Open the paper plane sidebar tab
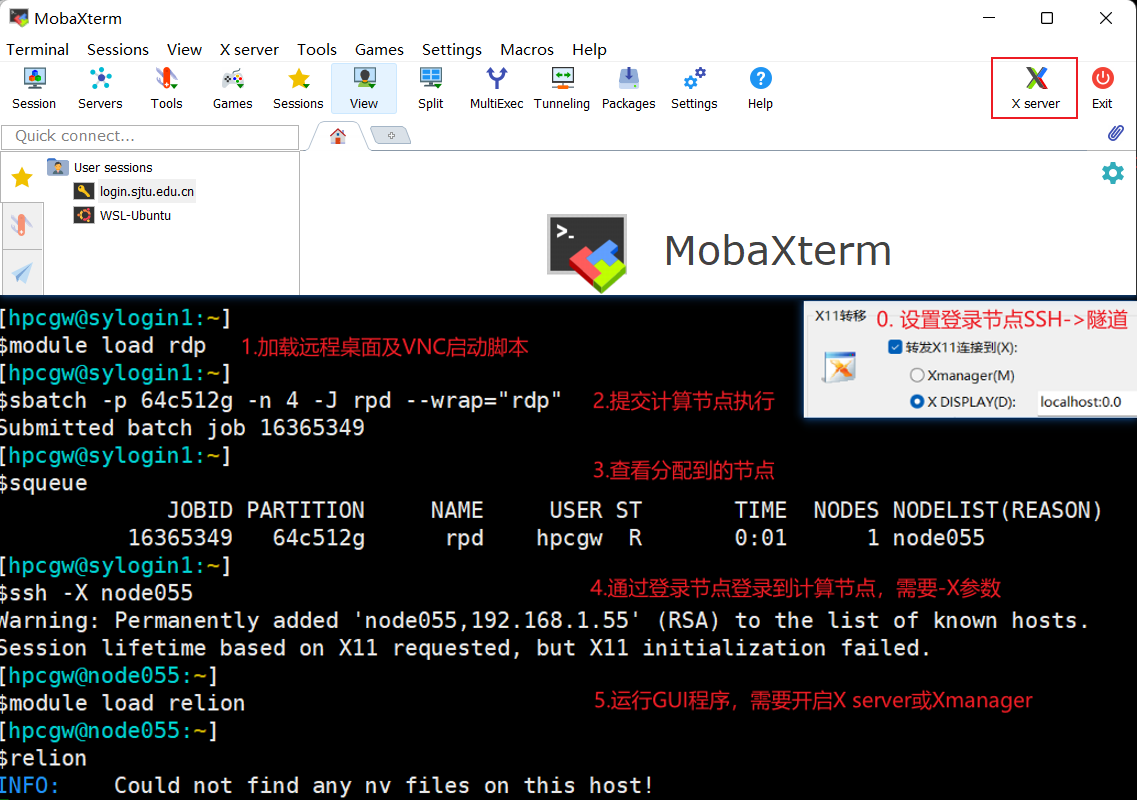The width and height of the screenshot is (1137, 800). 22,272
